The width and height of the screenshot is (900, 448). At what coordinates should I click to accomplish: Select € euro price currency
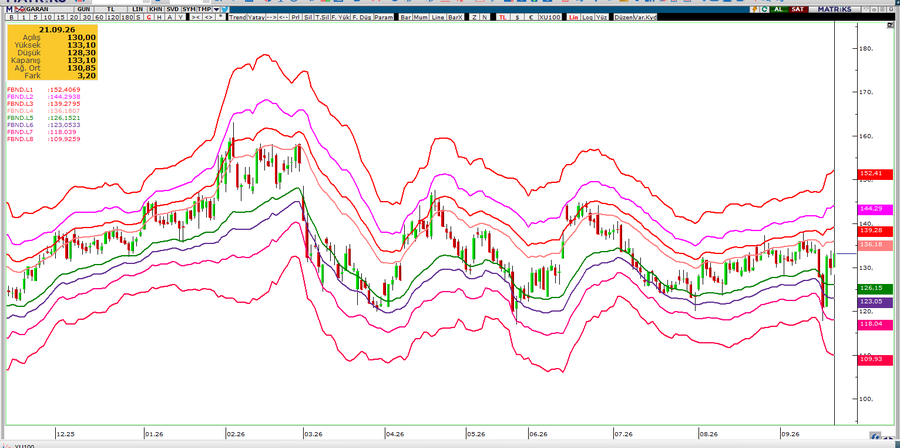click(532, 17)
